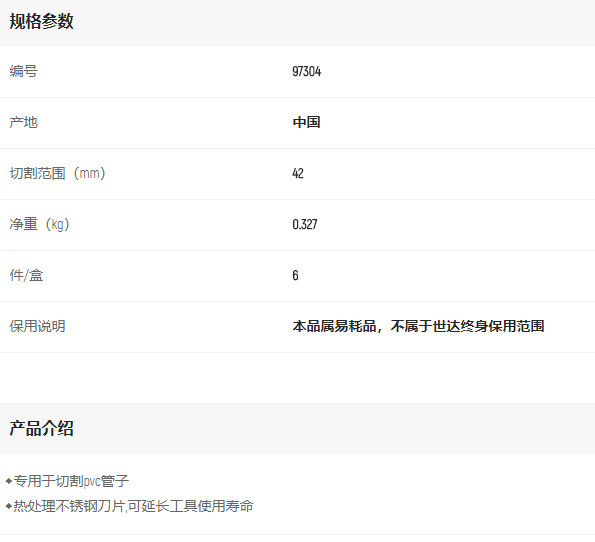Click the 编号 row label
Image resolution: width=595 pixels, height=542 pixels.
click(x=24, y=71)
